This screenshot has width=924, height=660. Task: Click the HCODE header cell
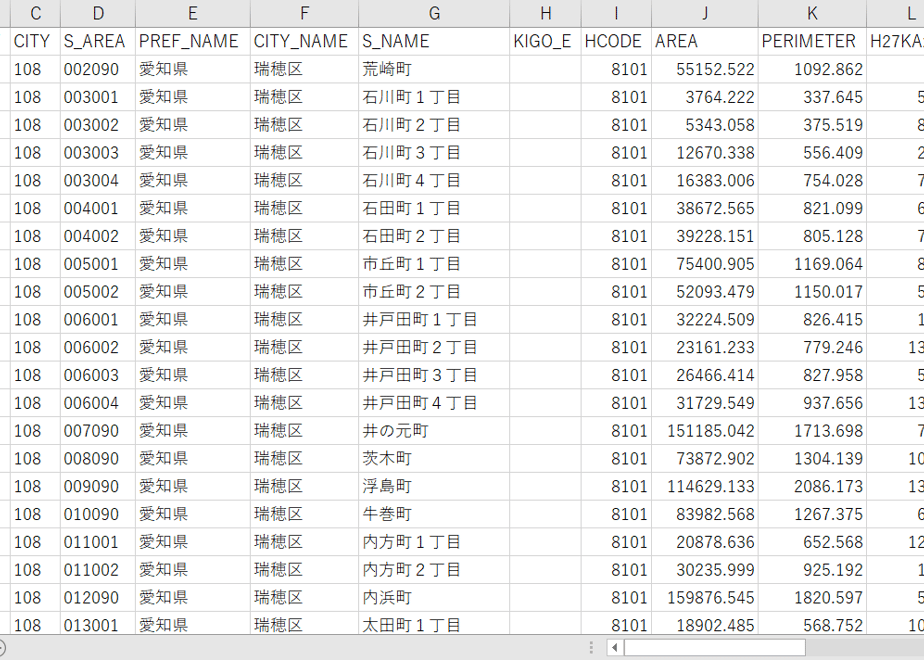[616, 41]
